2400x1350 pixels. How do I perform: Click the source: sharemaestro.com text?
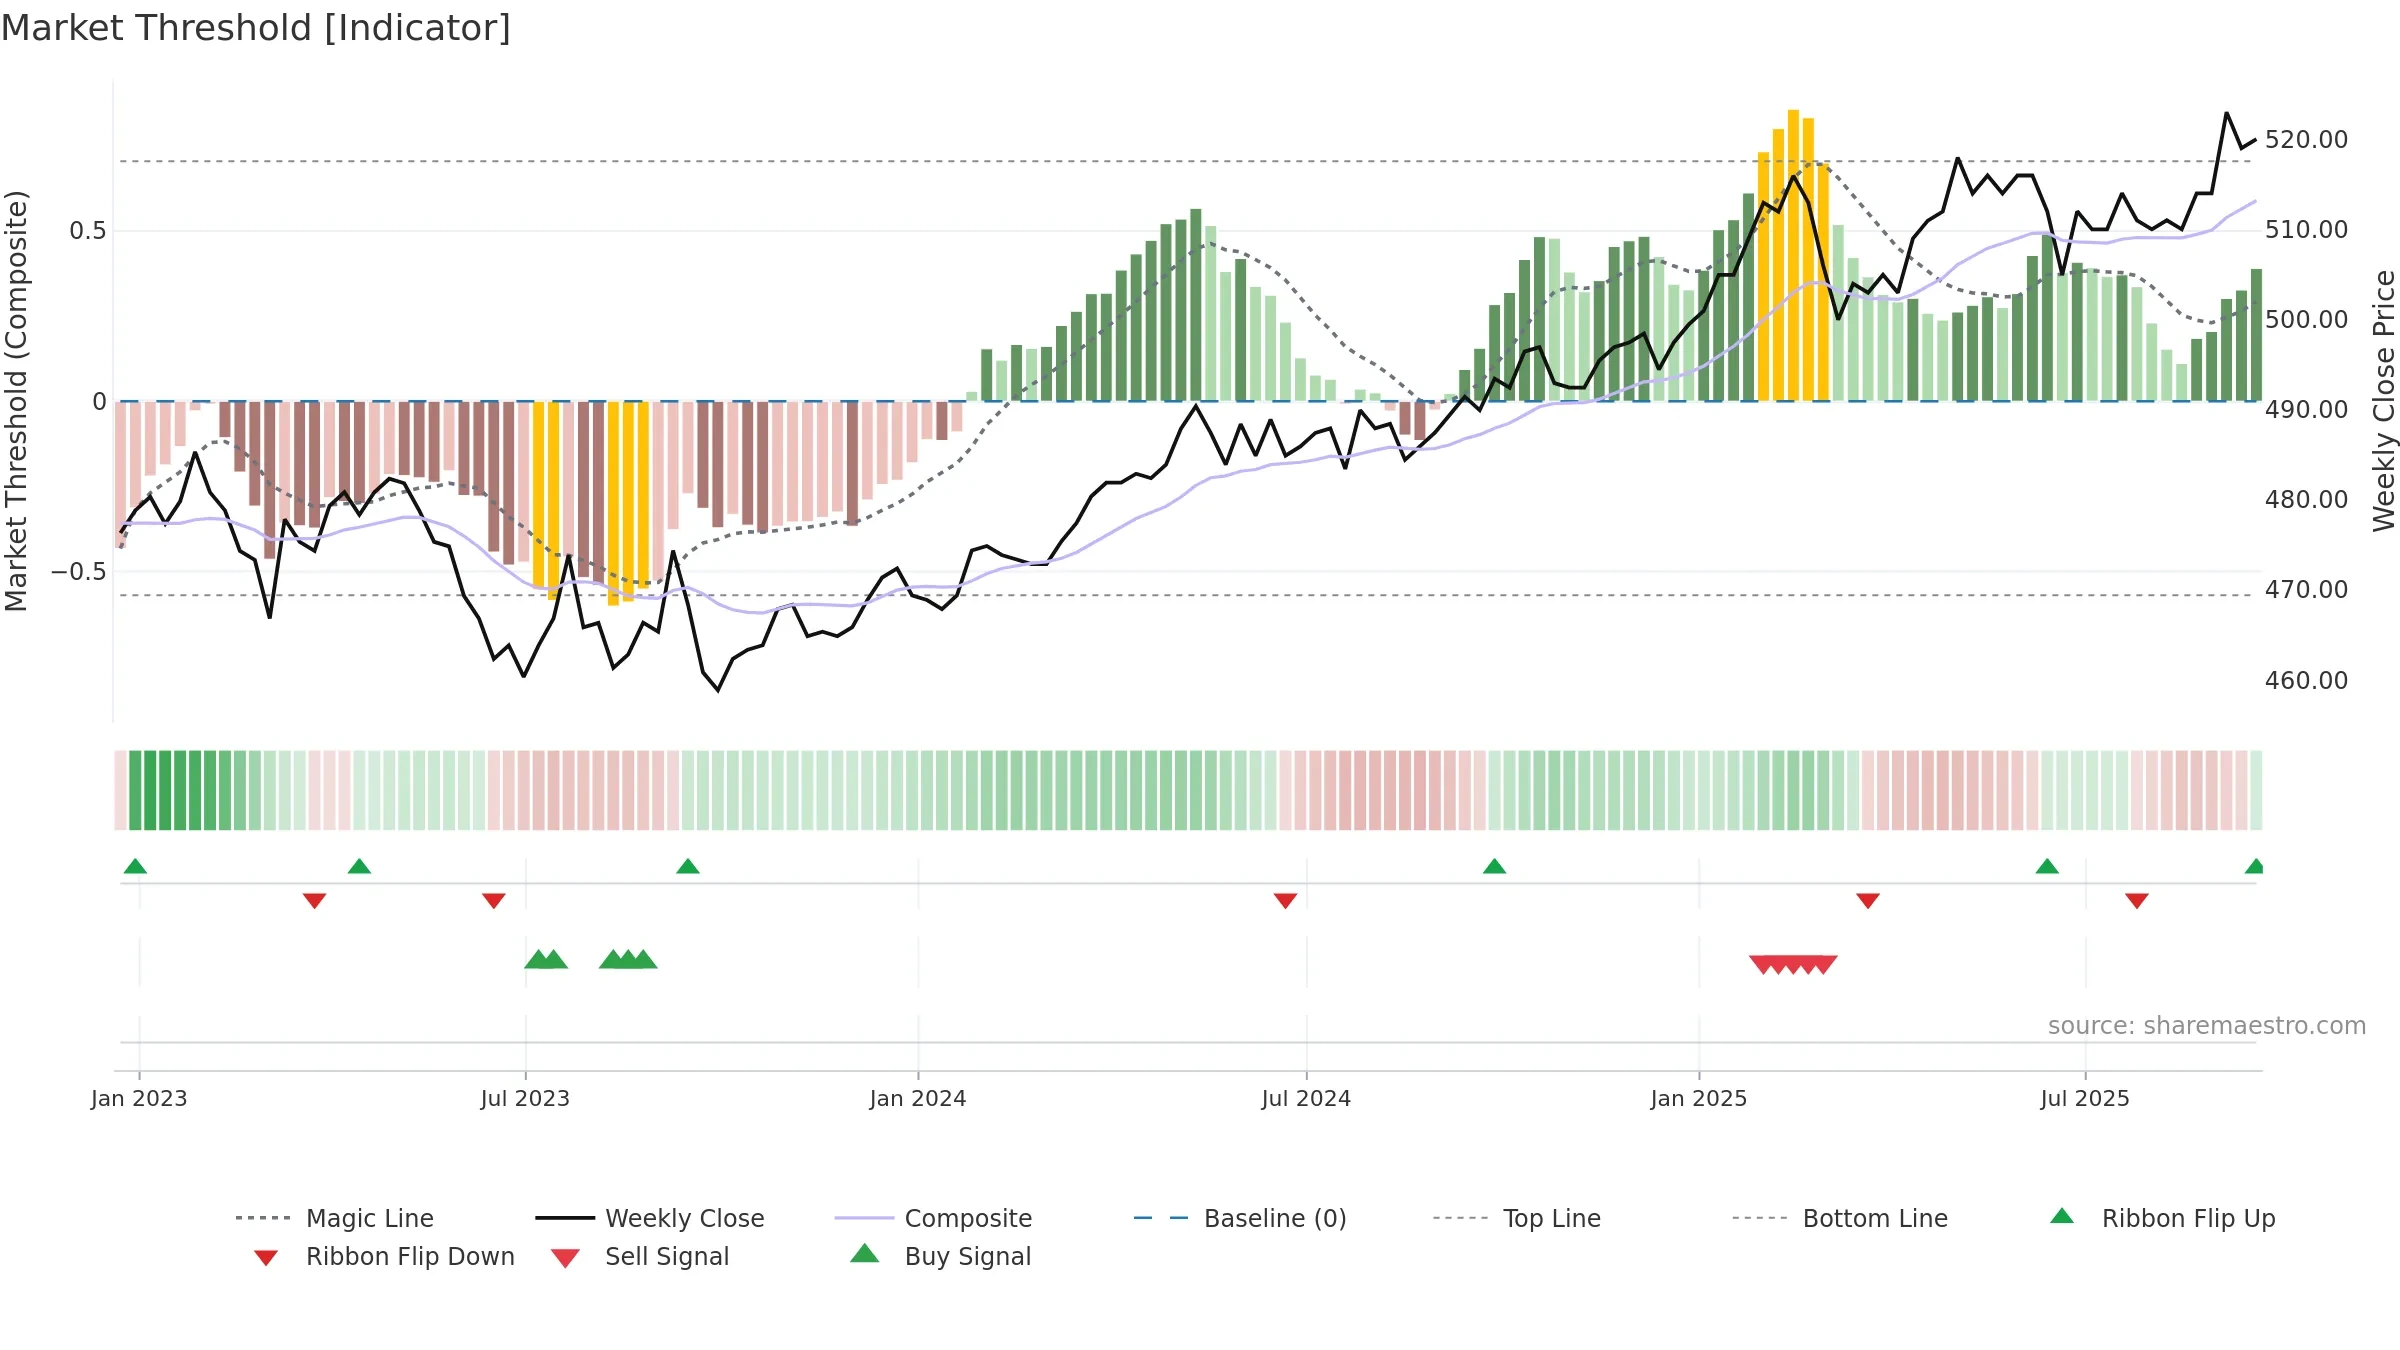(x=2207, y=1025)
